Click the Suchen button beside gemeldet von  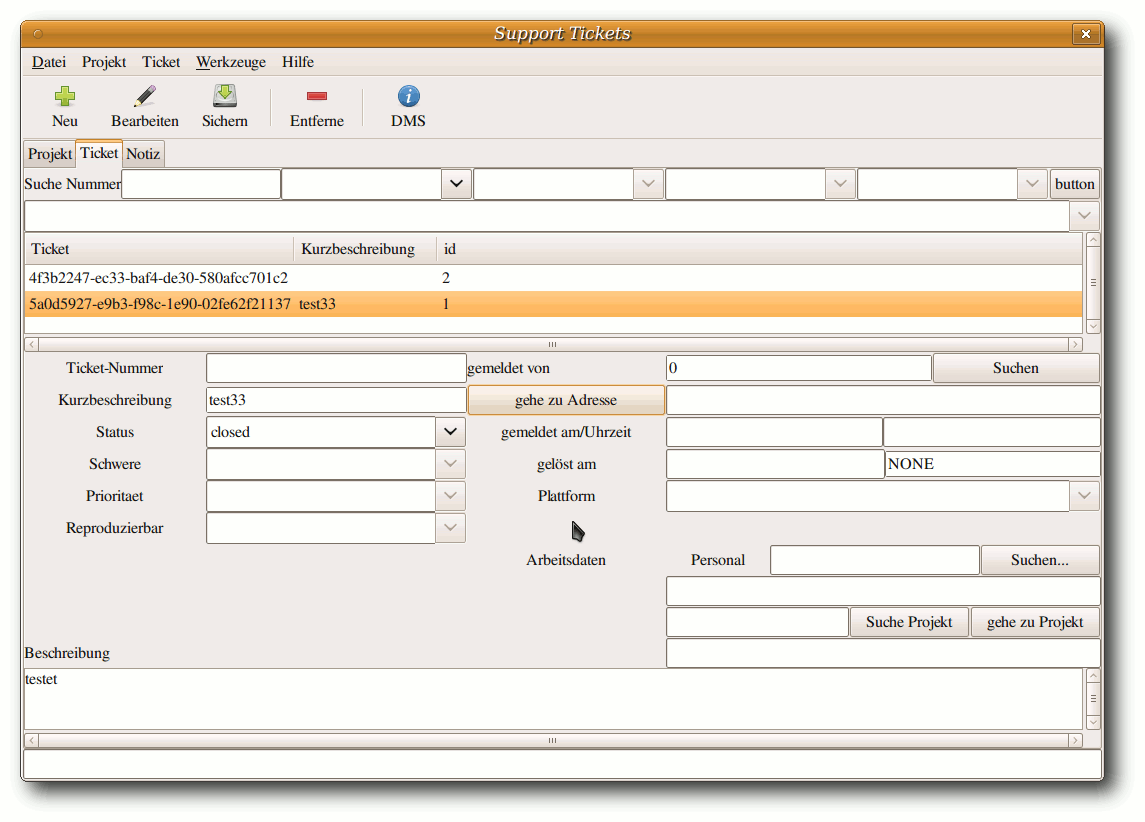1016,368
